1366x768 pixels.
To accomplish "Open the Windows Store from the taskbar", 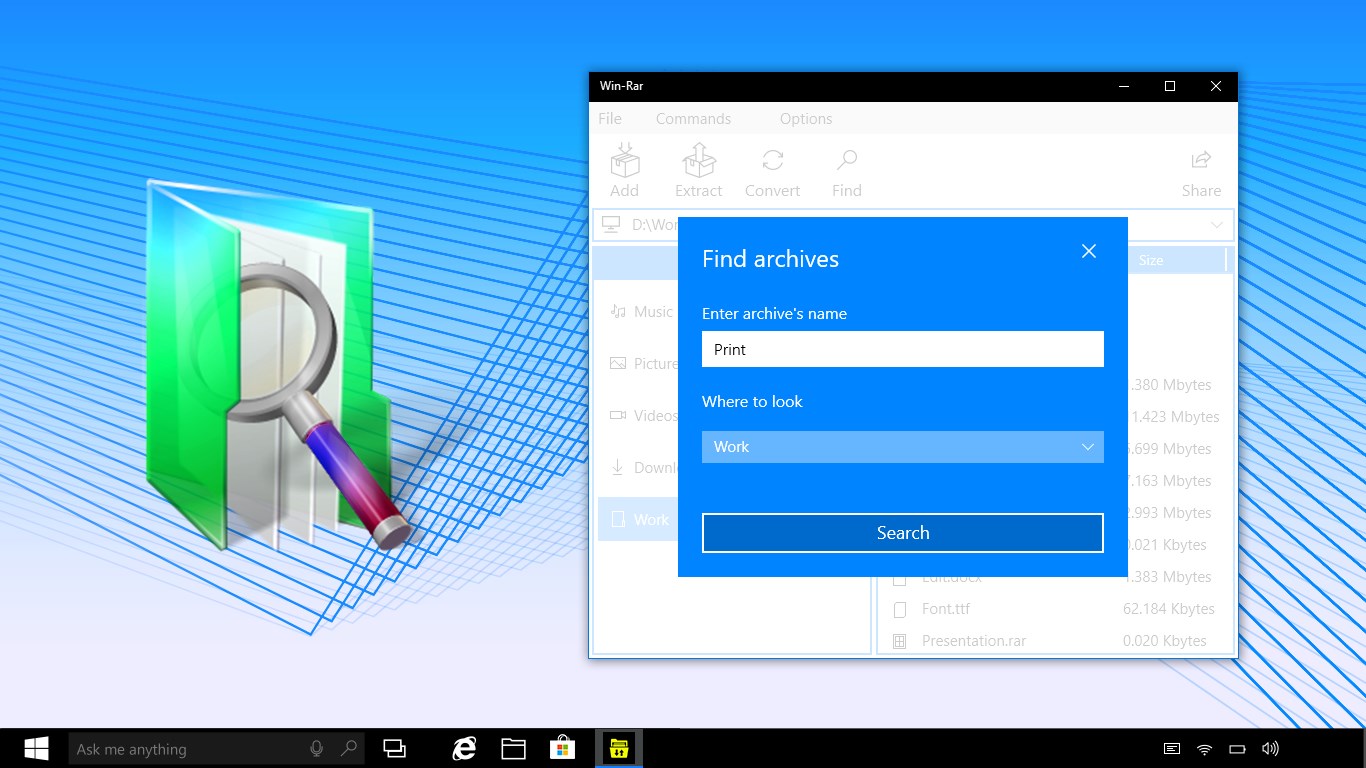I will (563, 749).
